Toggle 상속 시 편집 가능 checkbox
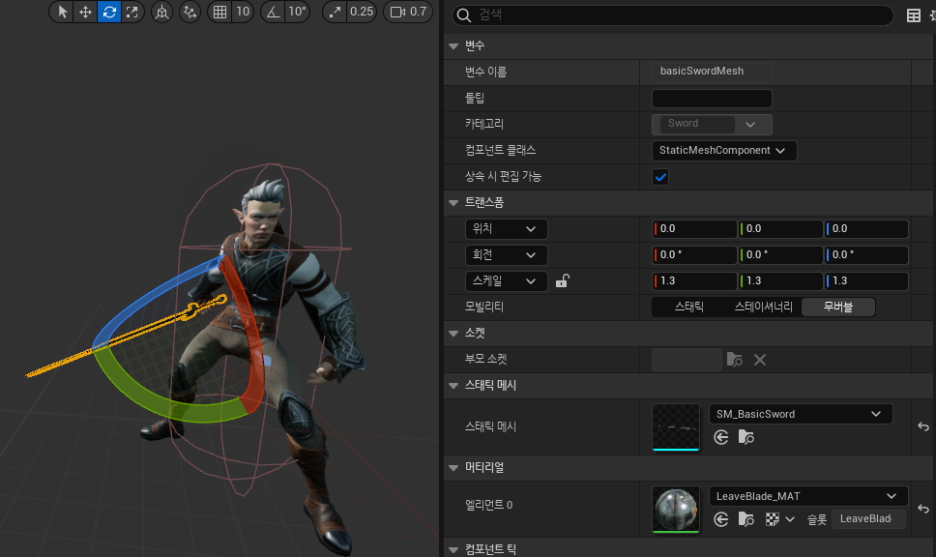Viewport: 936px width, 557px height. point(660,177)
